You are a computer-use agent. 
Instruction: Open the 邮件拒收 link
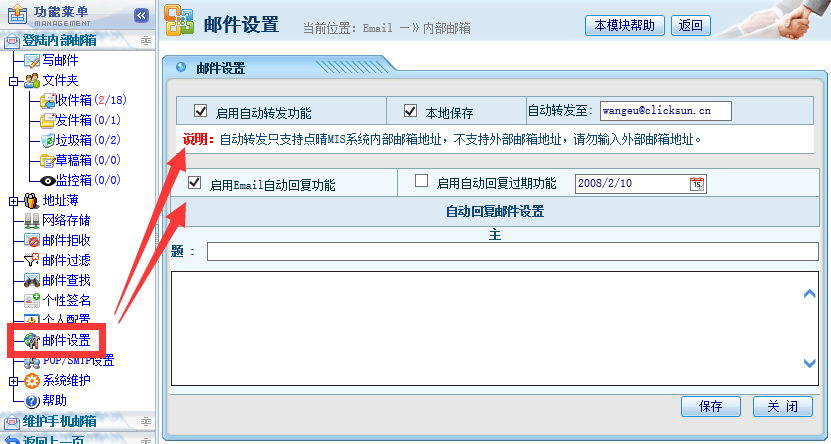tap(66, 241)
